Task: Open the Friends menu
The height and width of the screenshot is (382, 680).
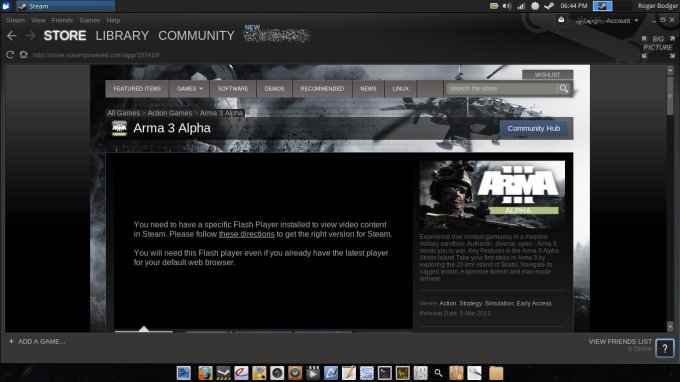Action: pos(62,20)
